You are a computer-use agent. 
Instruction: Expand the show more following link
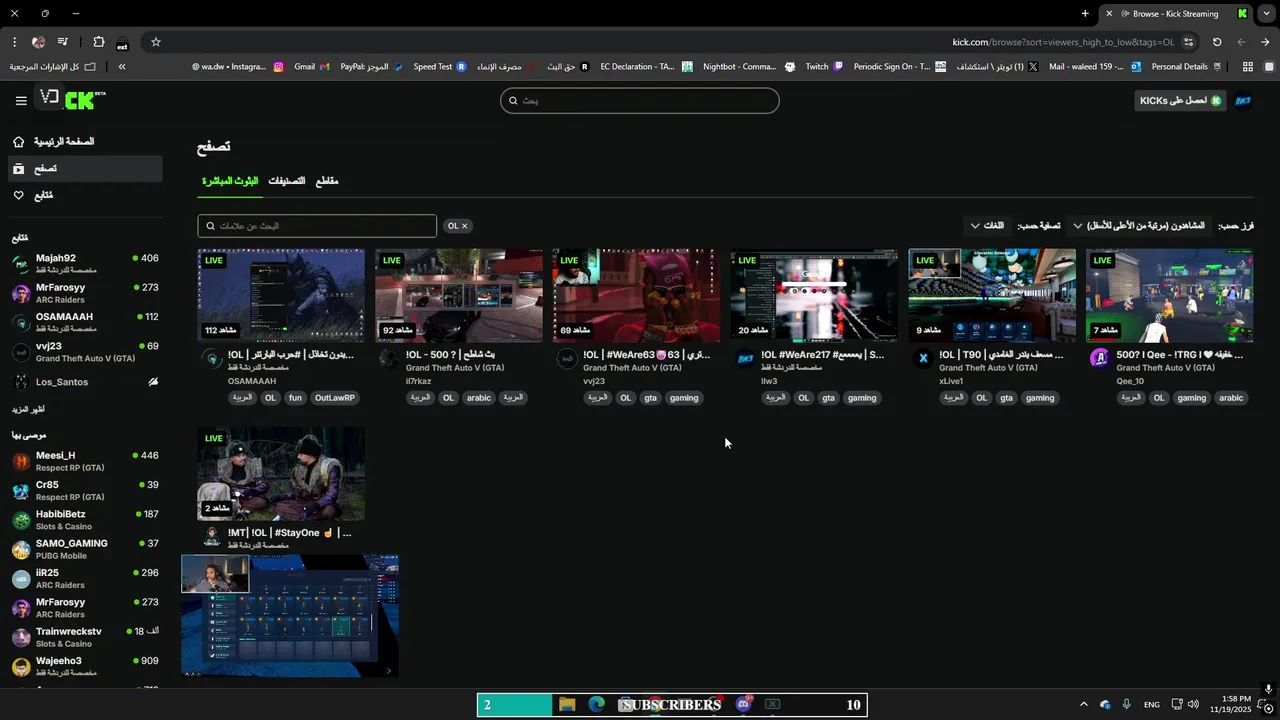point(28,410)
